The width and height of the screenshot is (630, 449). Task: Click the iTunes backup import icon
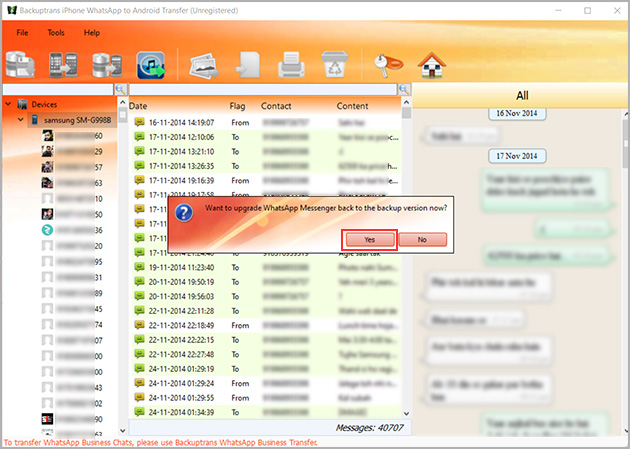(x=151, y=65)
